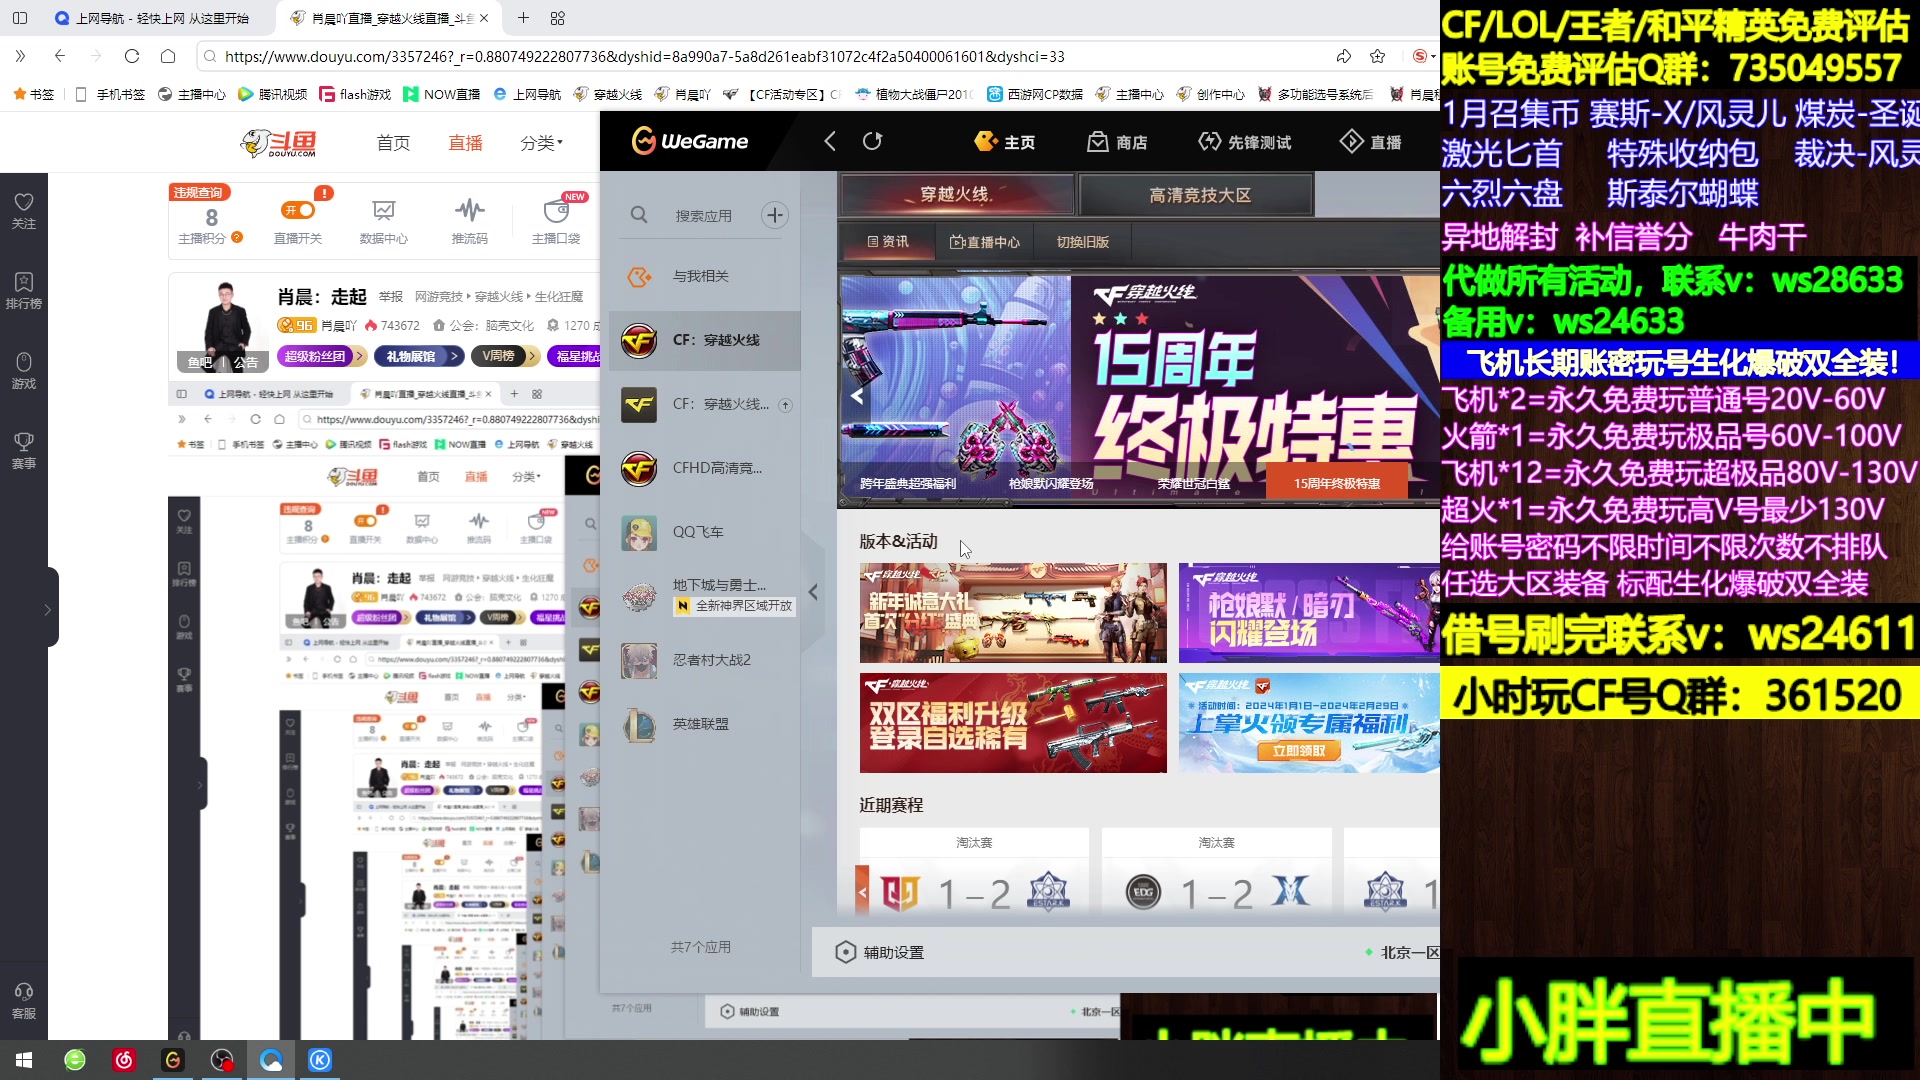Open the 直播中心 sub-tab in WeGame
The width and height of the screenshot is (1920, 1080).
(x=985, y=242)
